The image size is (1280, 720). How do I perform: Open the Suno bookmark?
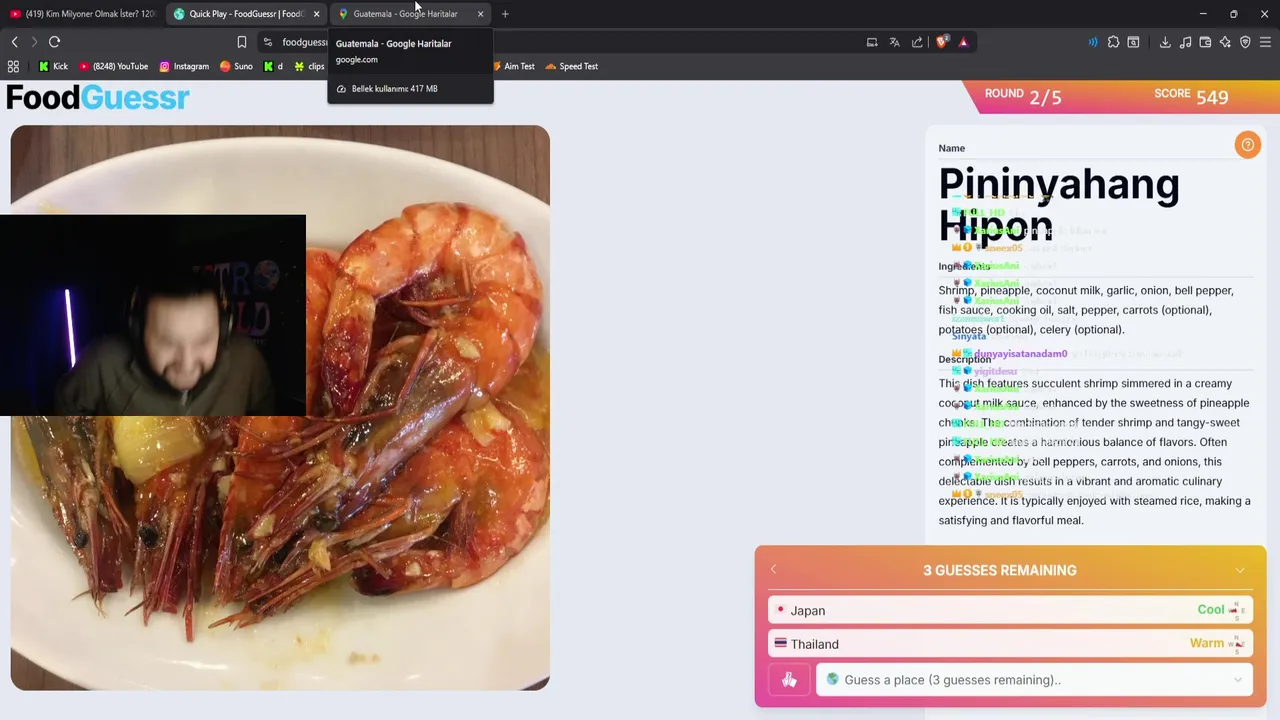click(x=236, y=67)
